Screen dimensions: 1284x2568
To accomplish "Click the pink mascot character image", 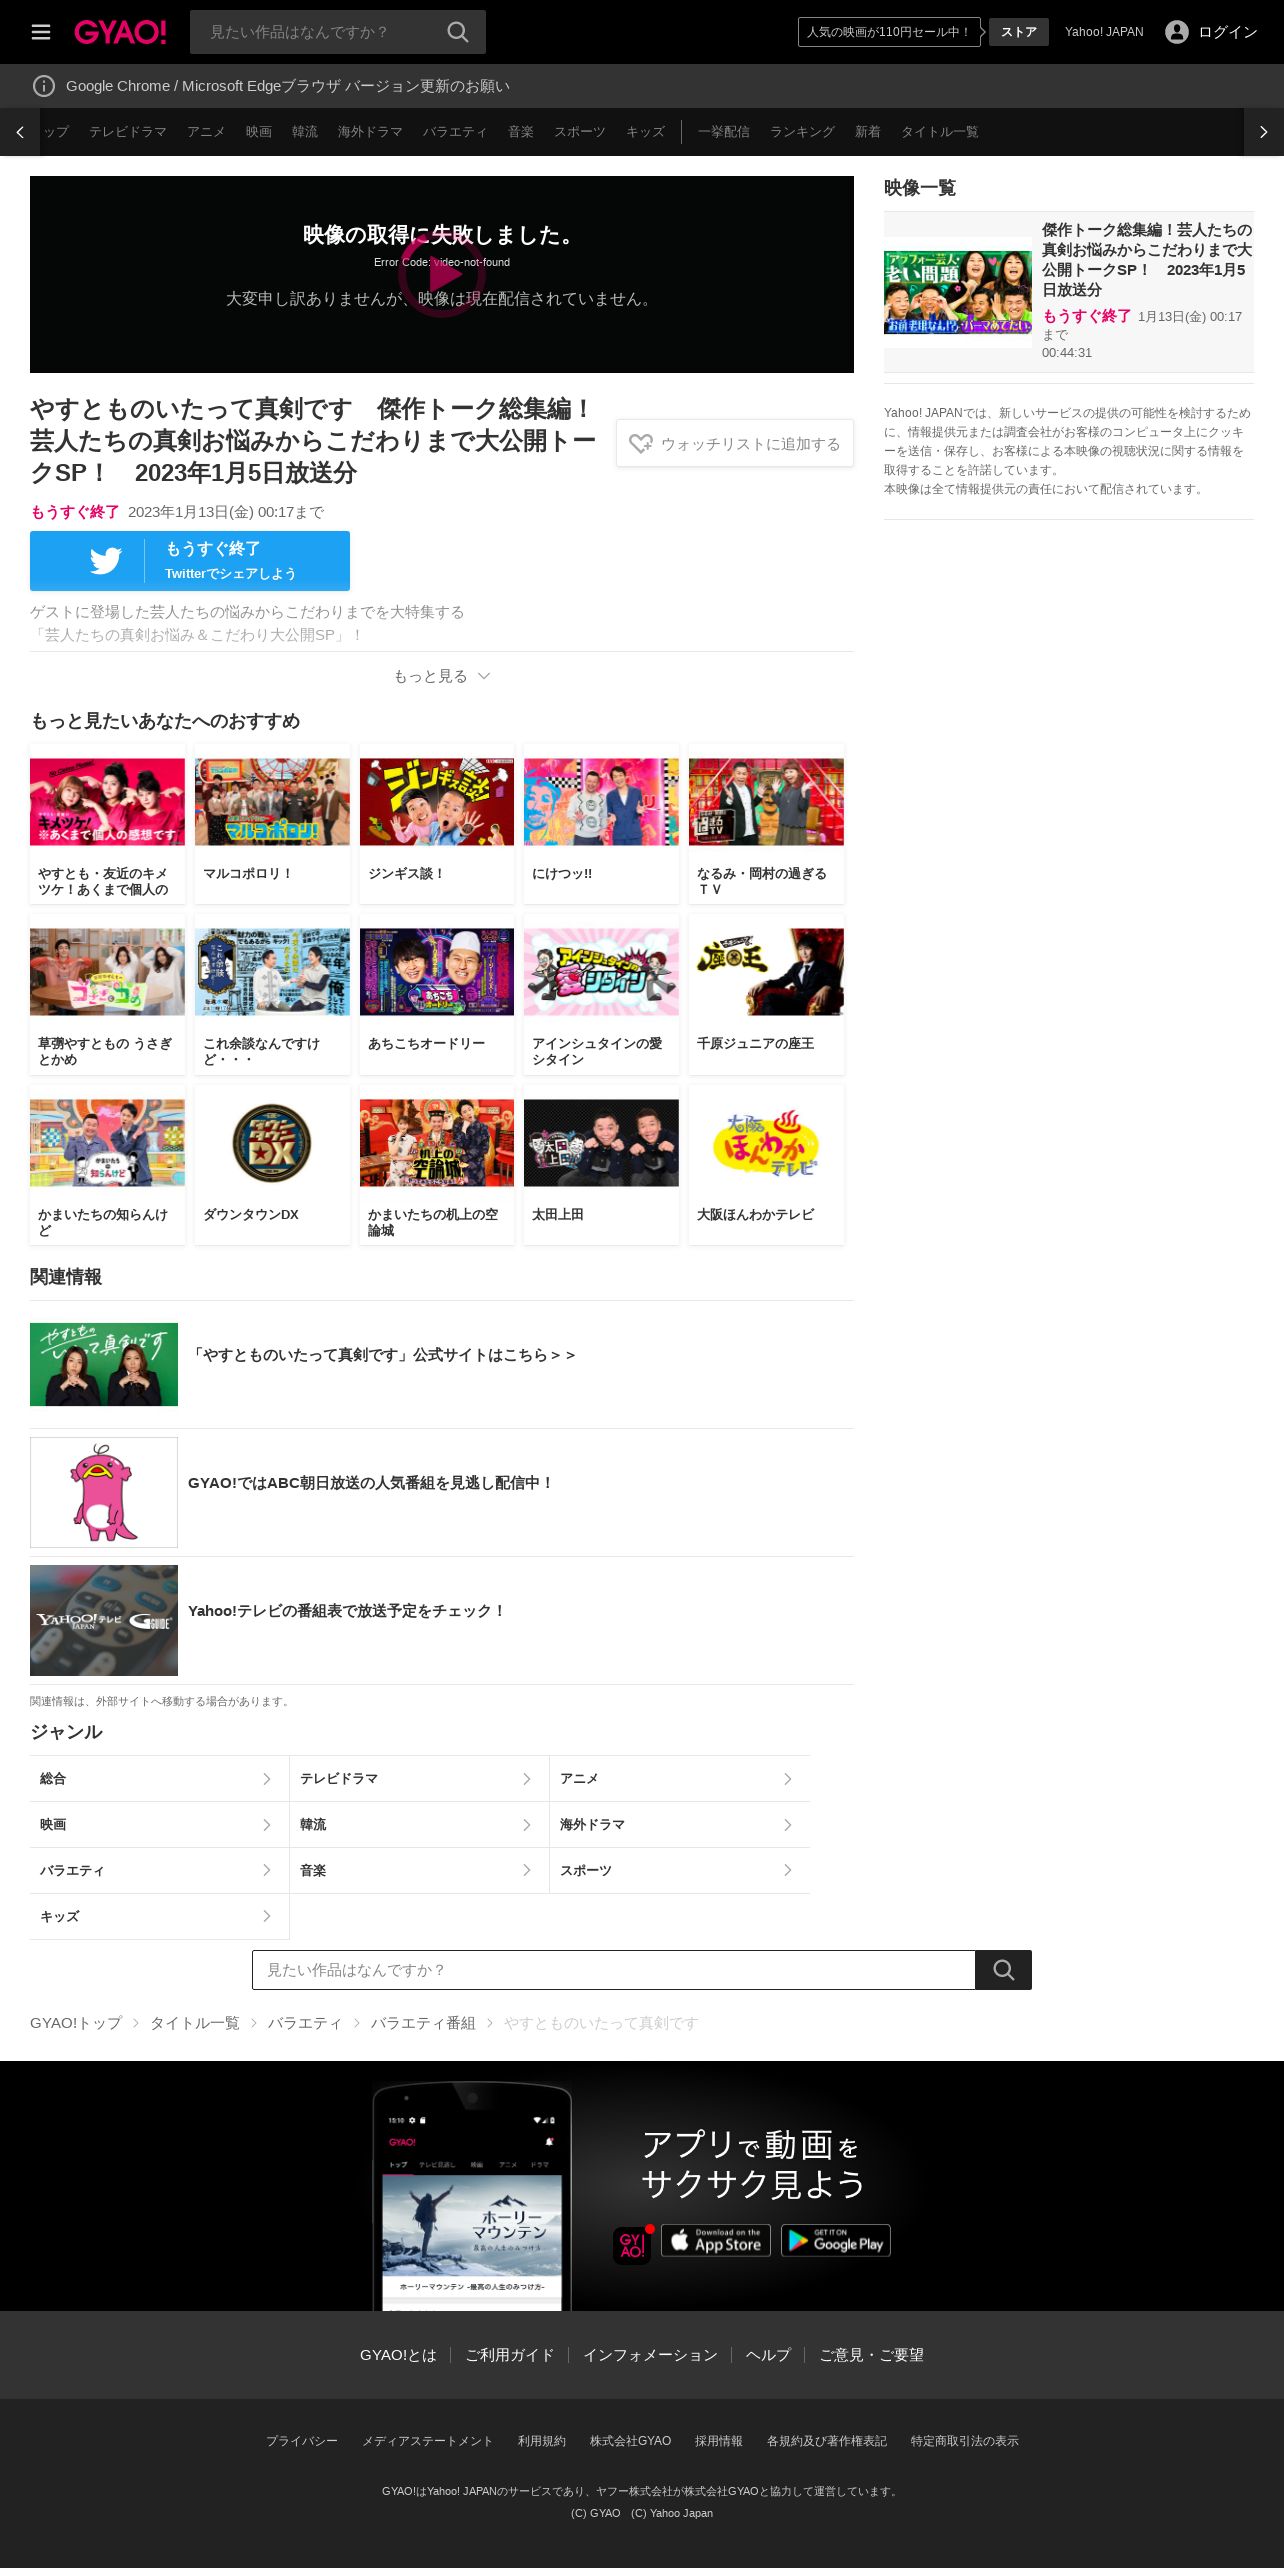I will [104, 1492].
